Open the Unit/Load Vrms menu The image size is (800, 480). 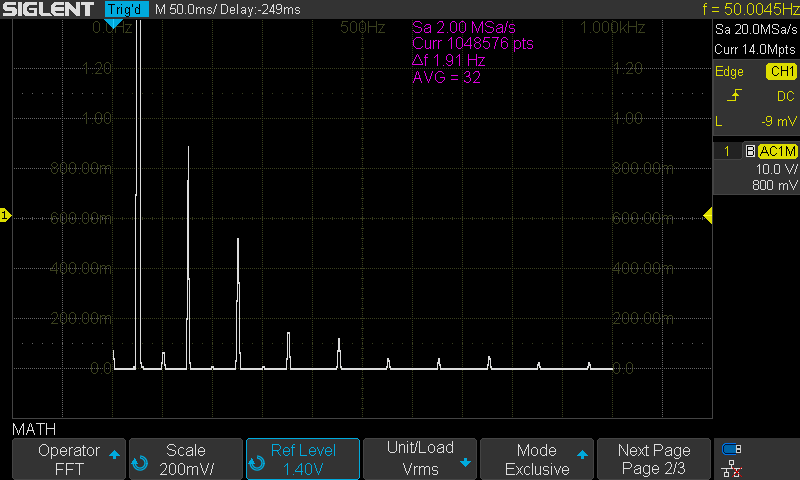(x=420, y=459)
